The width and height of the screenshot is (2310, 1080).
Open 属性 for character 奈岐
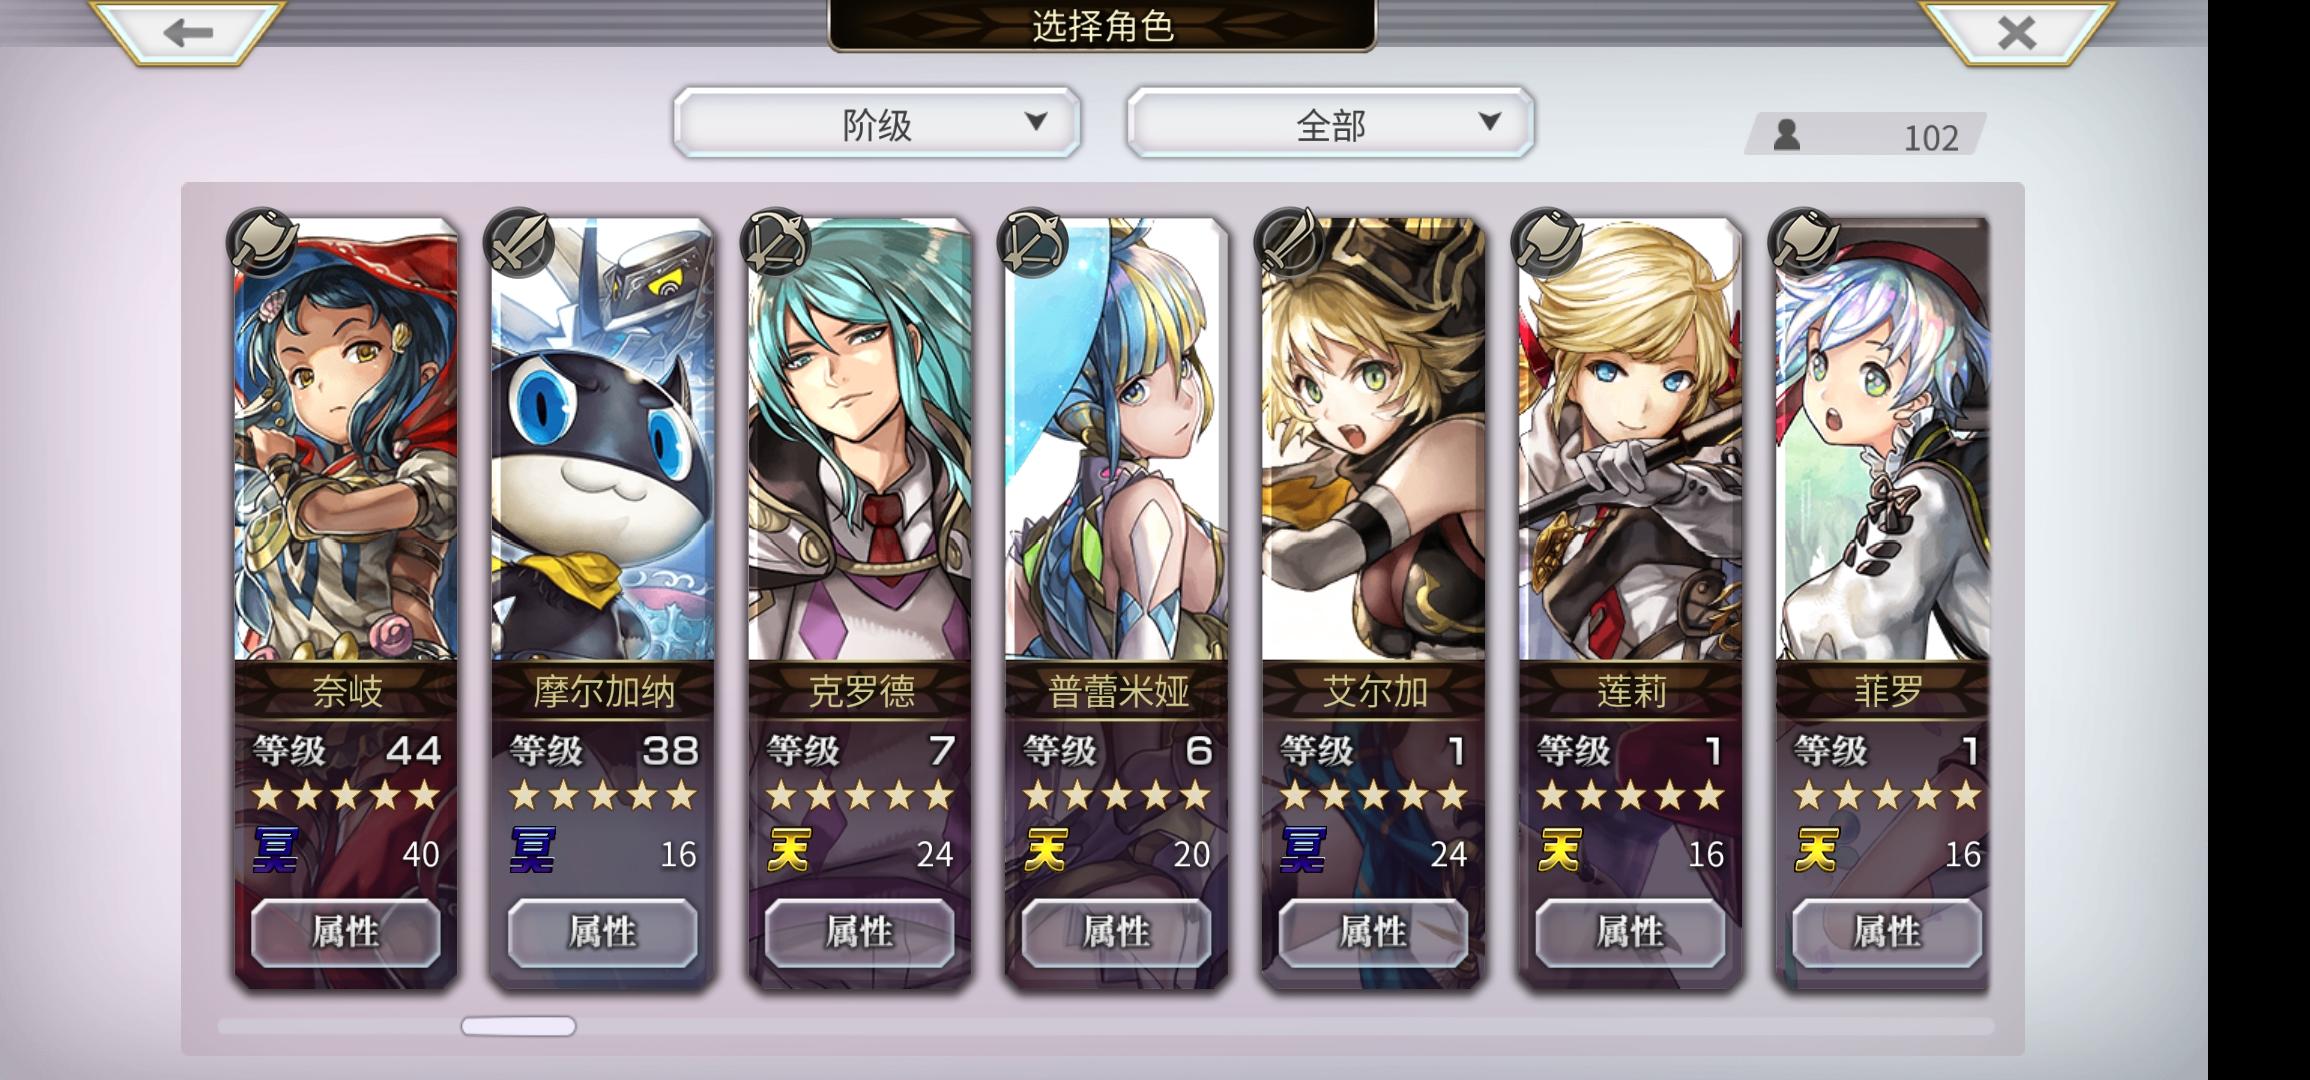[x=346, y=932]
